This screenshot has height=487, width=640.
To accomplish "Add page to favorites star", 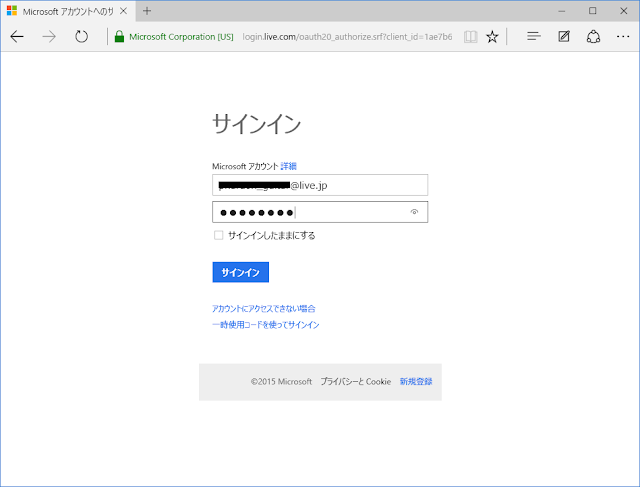I will pyautogui.click(x=492, y=37).
